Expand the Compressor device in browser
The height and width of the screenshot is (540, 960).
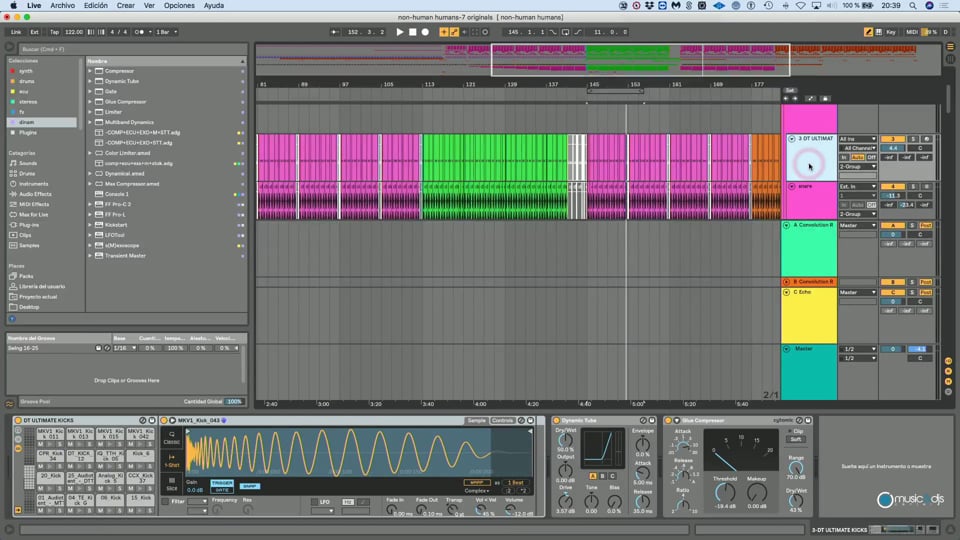90,71
